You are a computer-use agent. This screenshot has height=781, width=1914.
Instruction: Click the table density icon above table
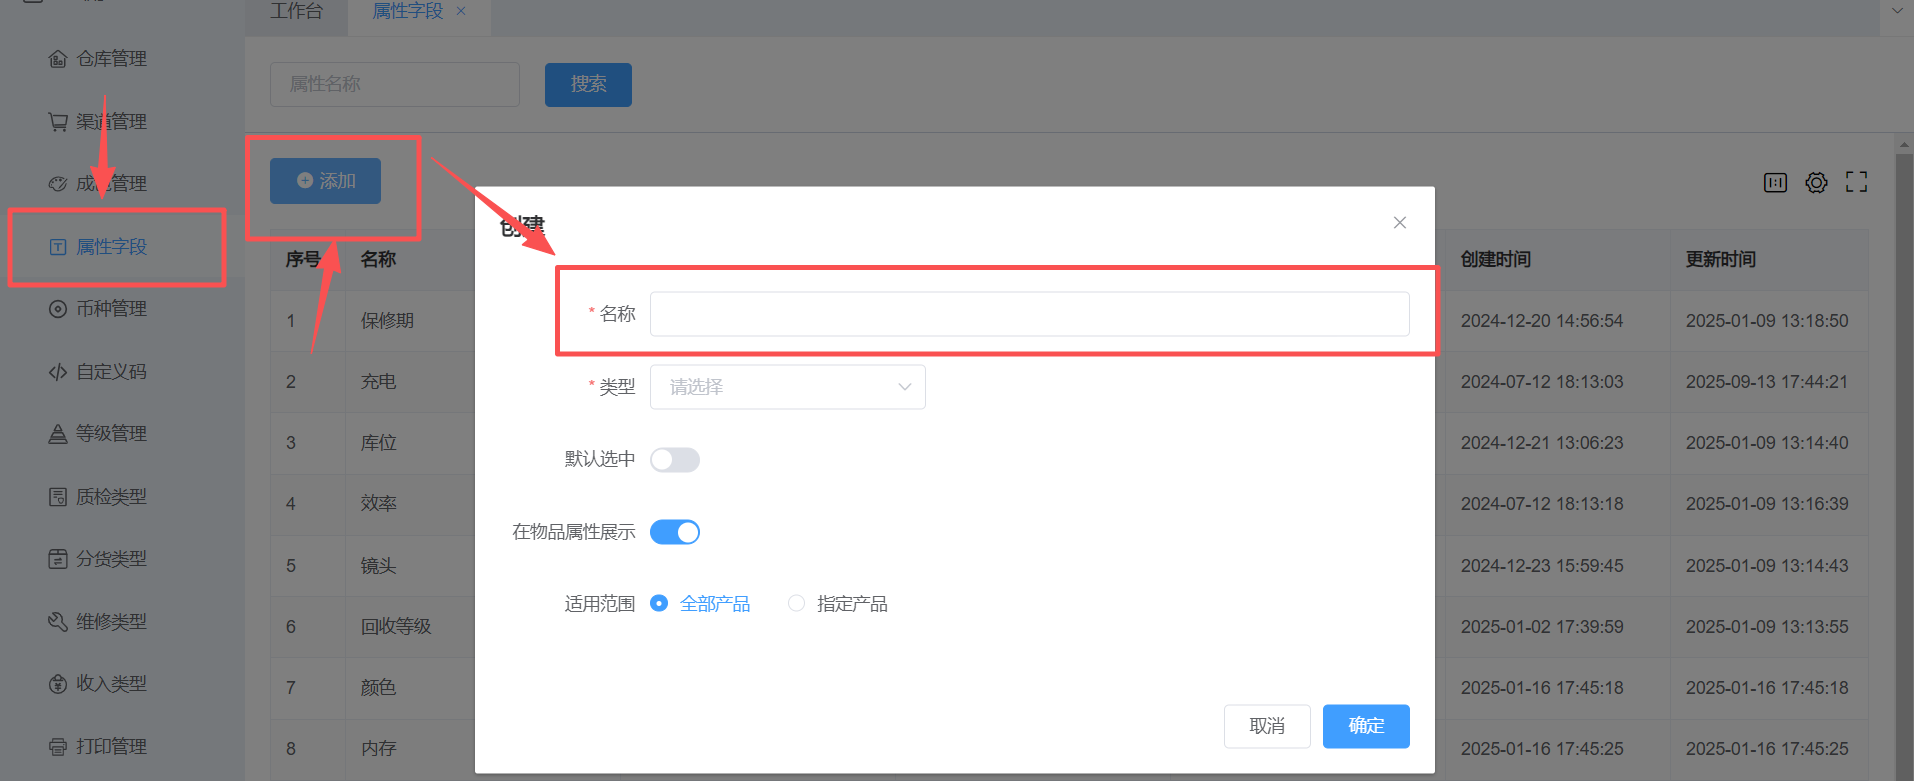pos(1775,182)
